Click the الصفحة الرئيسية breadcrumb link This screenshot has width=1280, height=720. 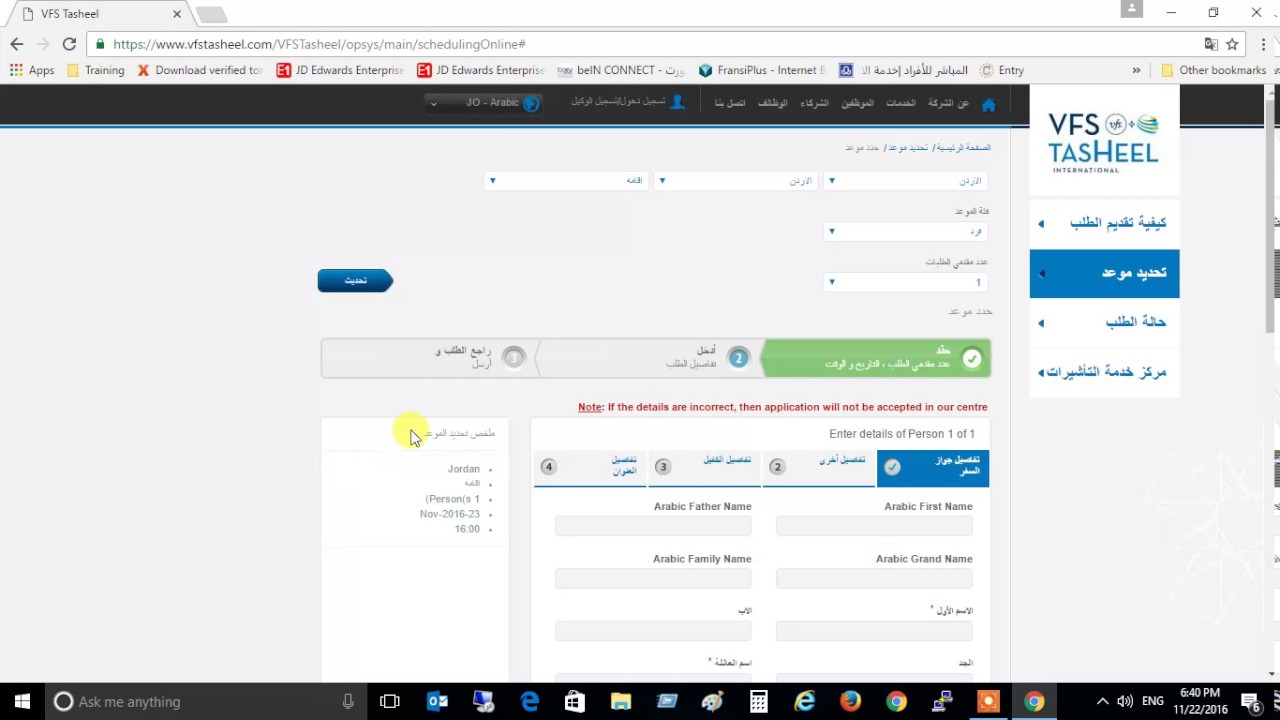tap(963, 148)
